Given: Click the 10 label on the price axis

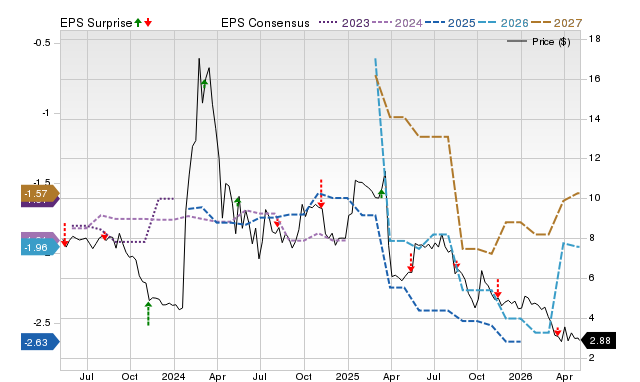Looking at the screenshot, I should point(594,198).
